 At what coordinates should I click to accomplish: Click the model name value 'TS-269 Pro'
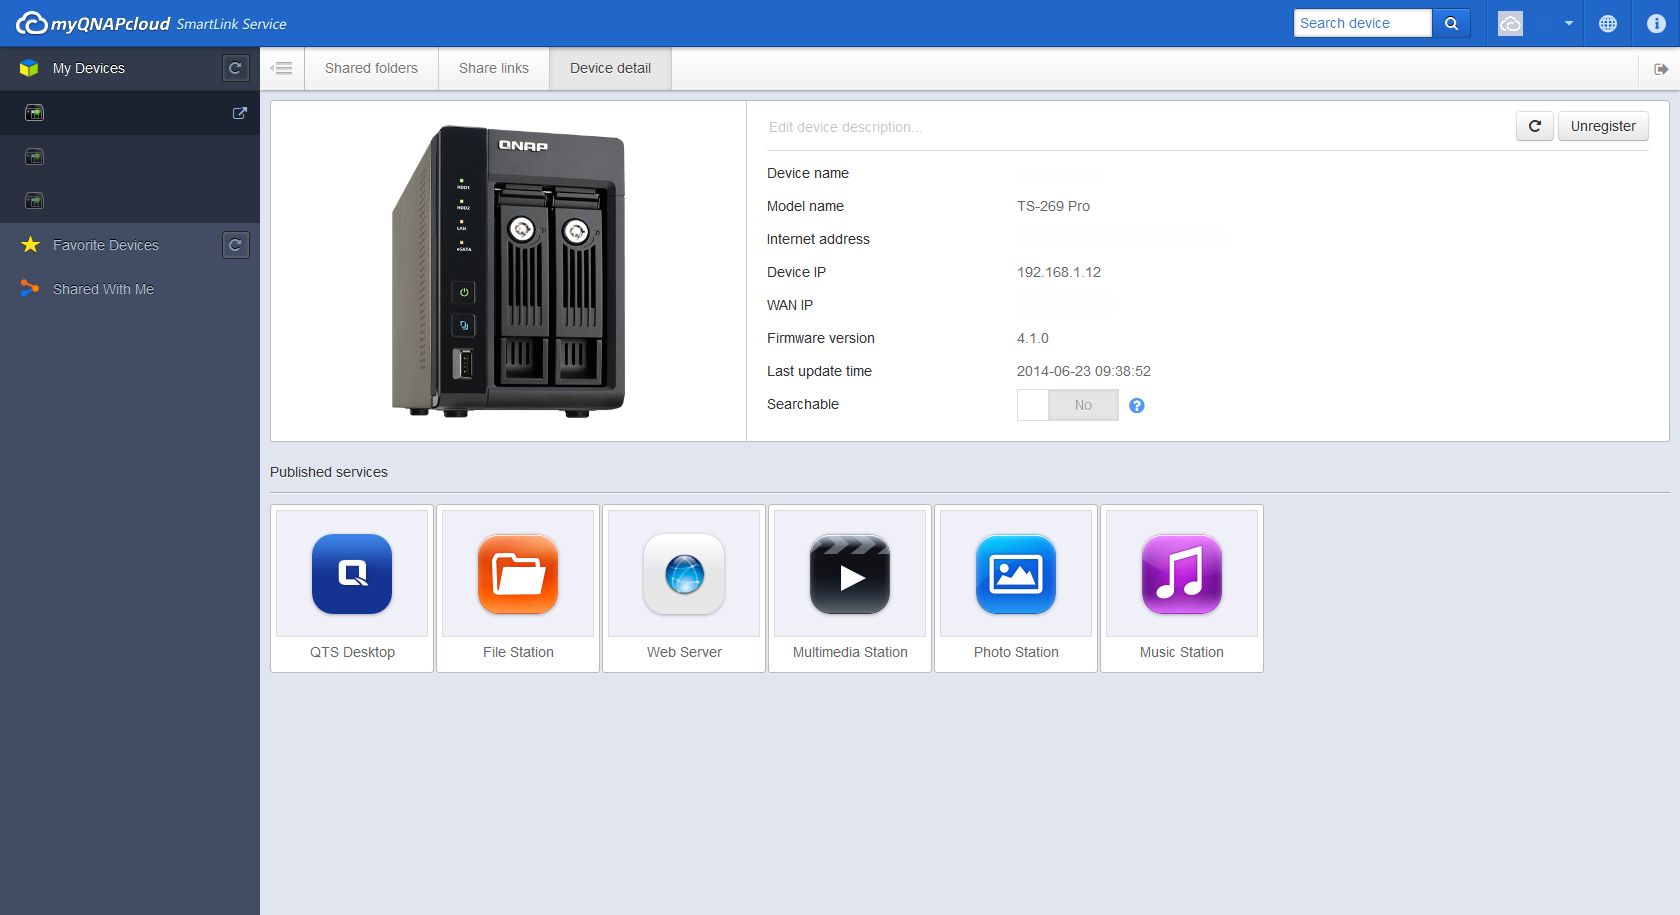[1053, 206]
